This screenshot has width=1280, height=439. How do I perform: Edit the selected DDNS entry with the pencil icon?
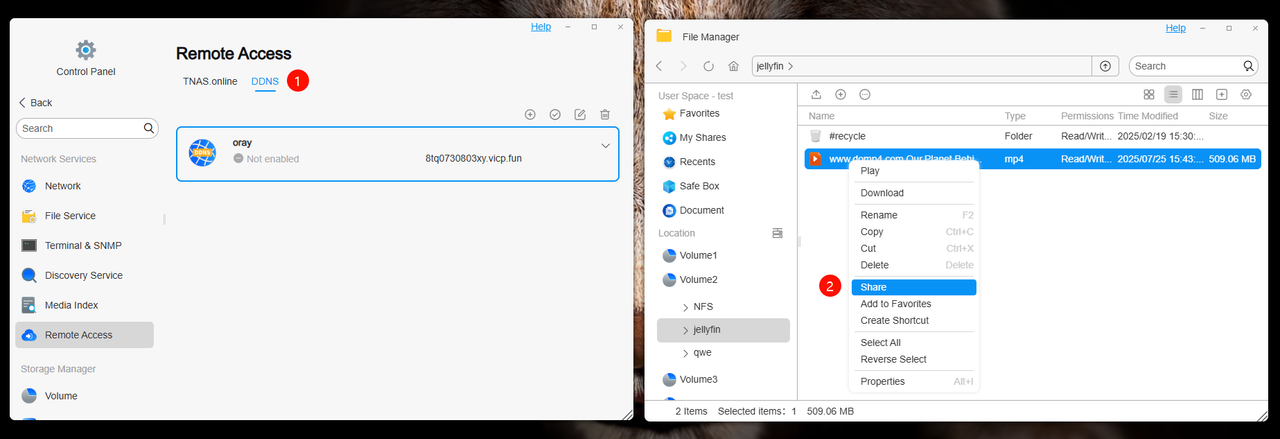[580, 115]
